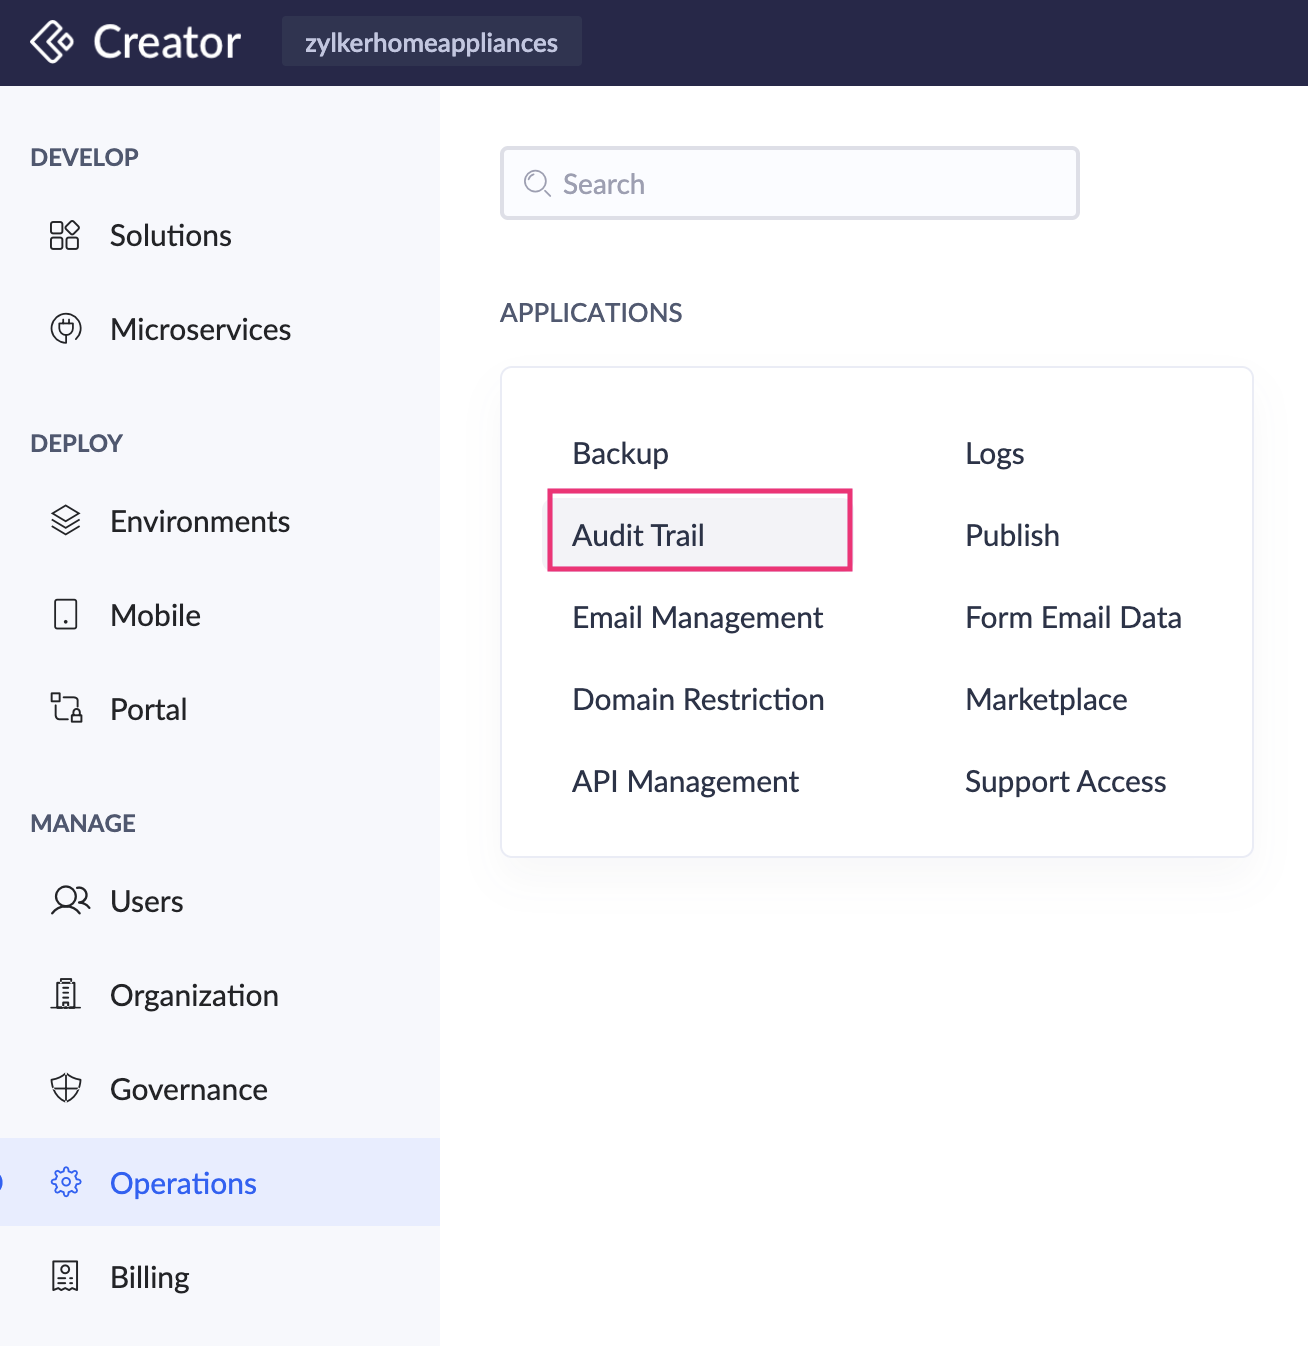This screenshot has width=1308, height=1346.
Task: Select Operations menu item
Action: click(x=220, y=1182)
